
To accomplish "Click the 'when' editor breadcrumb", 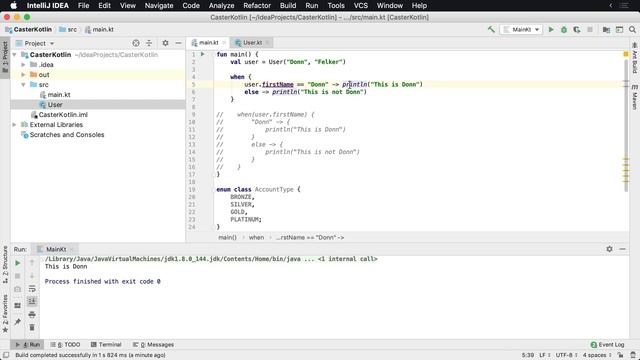I will pos(256,238).
